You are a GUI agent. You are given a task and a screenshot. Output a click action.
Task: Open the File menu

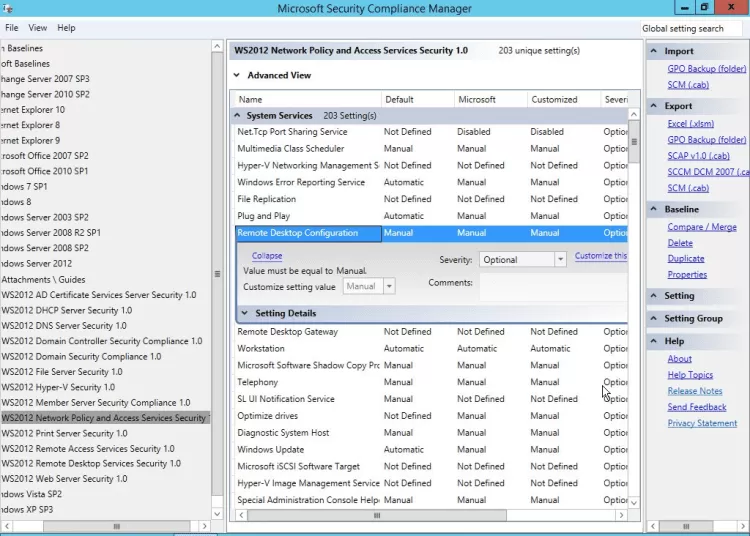click(x=12, y=28)
